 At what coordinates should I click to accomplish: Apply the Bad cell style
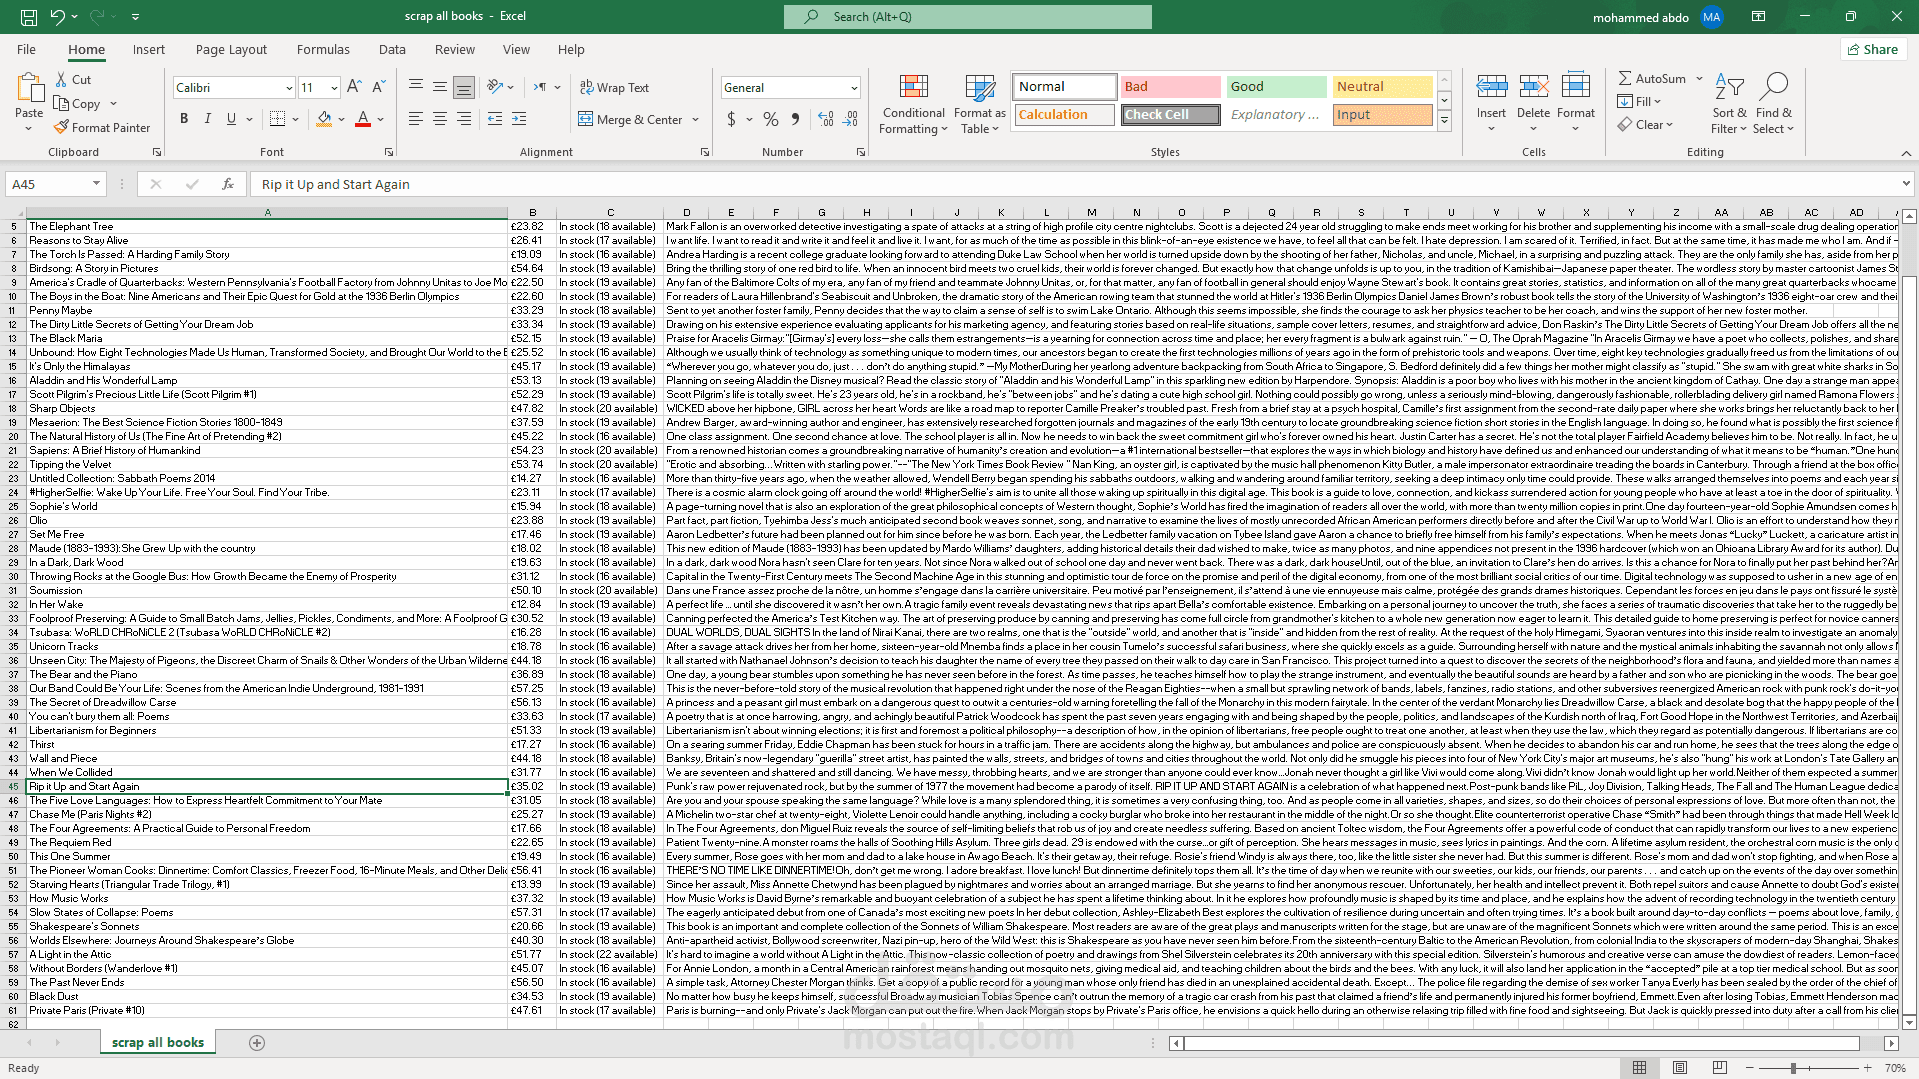point(1170,87)
